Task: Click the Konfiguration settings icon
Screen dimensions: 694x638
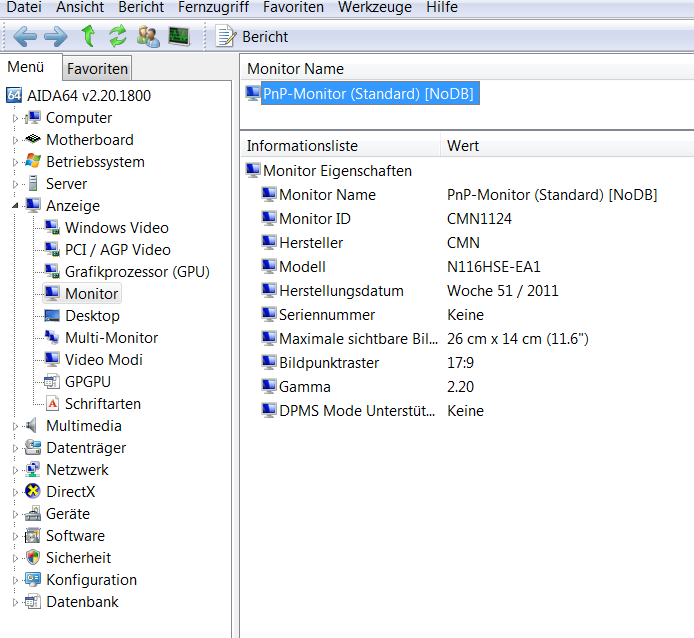Action: [x=33, y=579]
